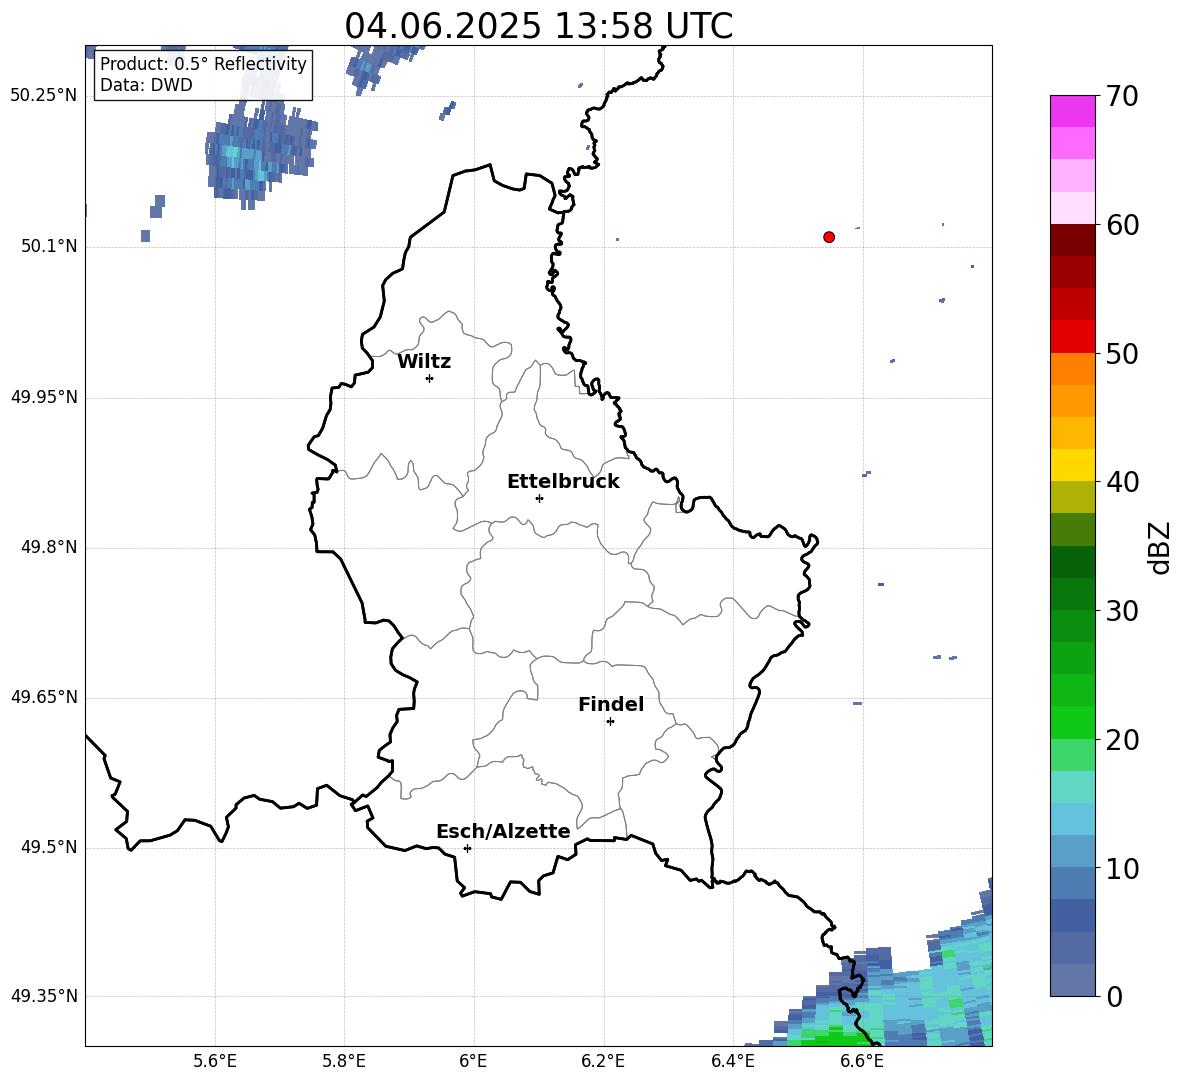This screenshot has width=1184, height=1081.
Task: Click the 20 value on colorbar
Action: [1122, 741]
